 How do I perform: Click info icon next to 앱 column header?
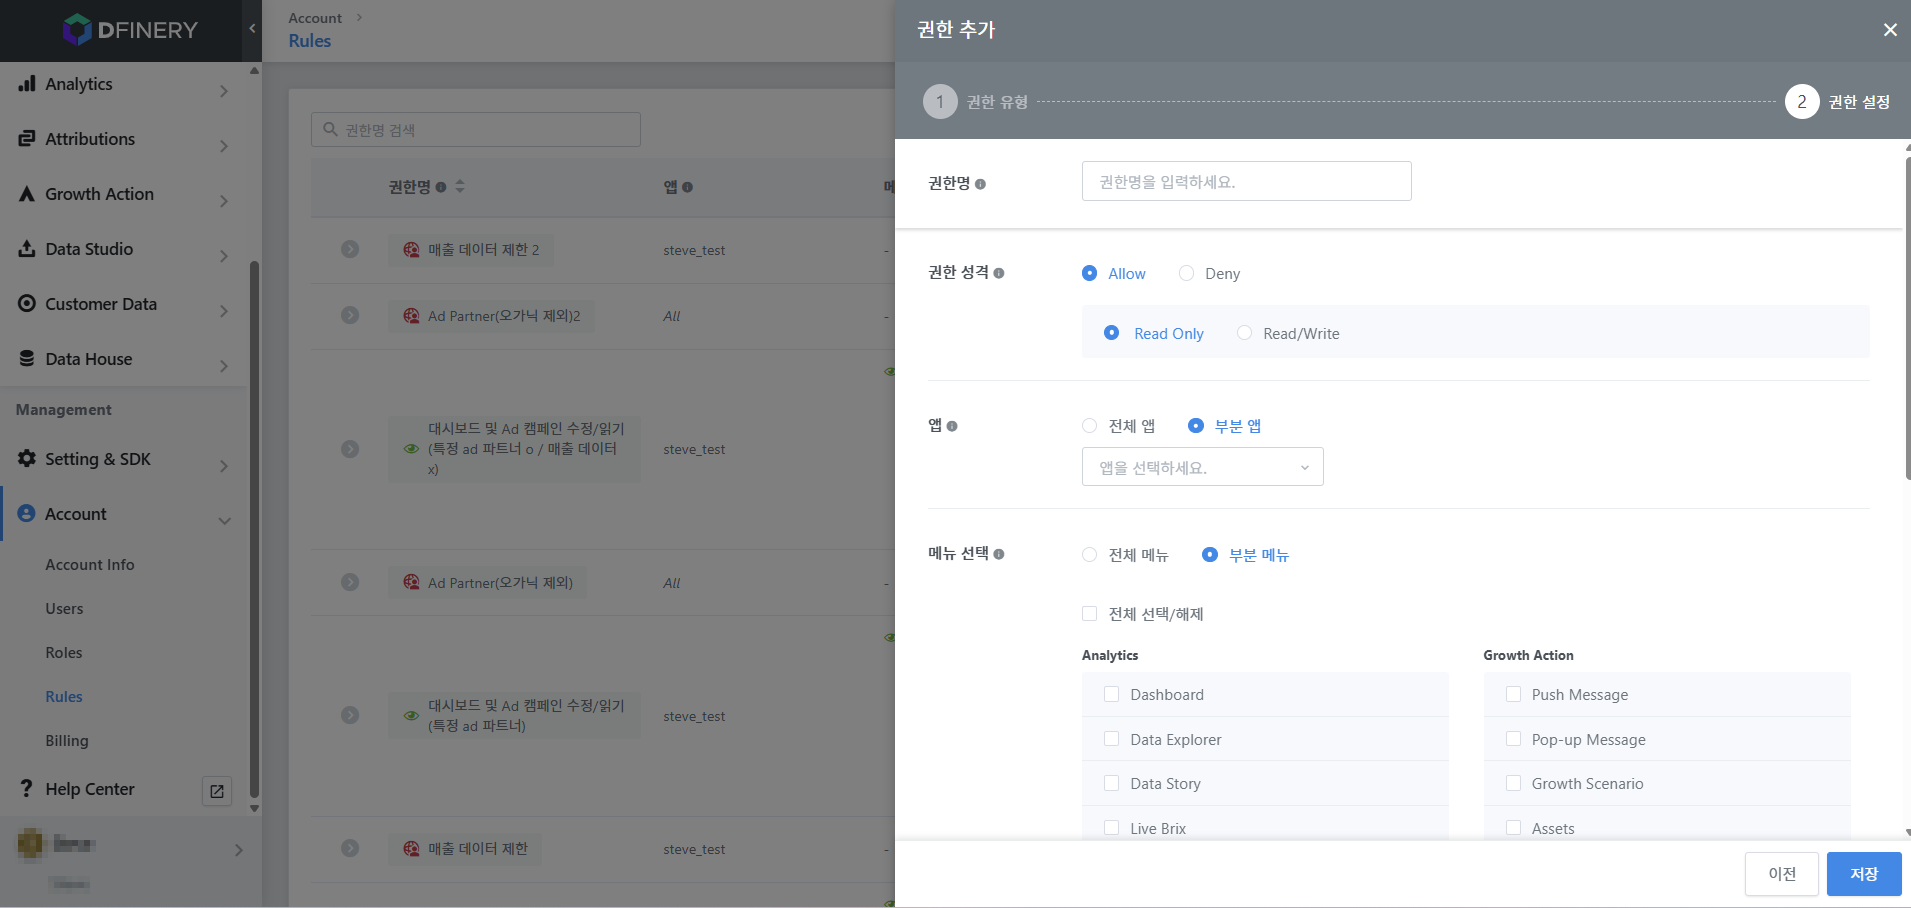(x=687, y=187)
